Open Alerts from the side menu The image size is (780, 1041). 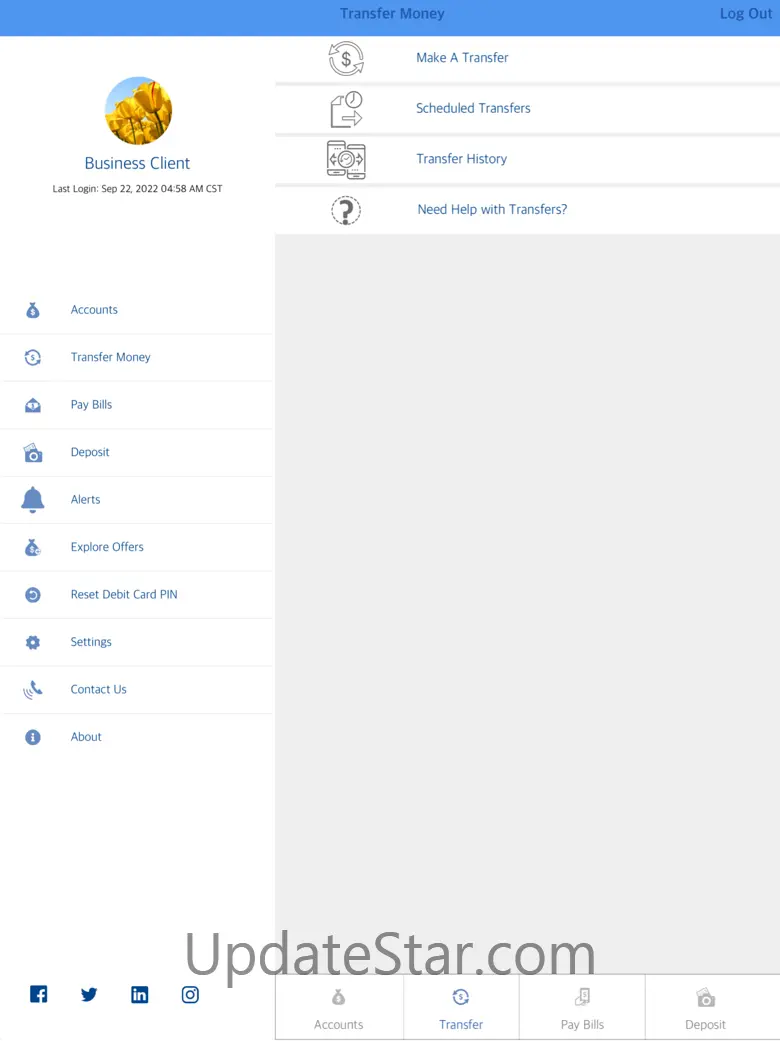[137, 500]
